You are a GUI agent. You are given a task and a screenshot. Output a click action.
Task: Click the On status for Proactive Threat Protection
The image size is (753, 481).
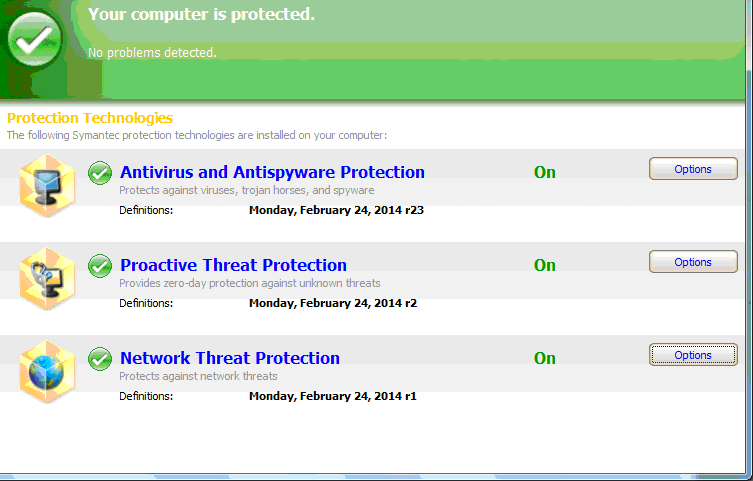pos(545,265)
